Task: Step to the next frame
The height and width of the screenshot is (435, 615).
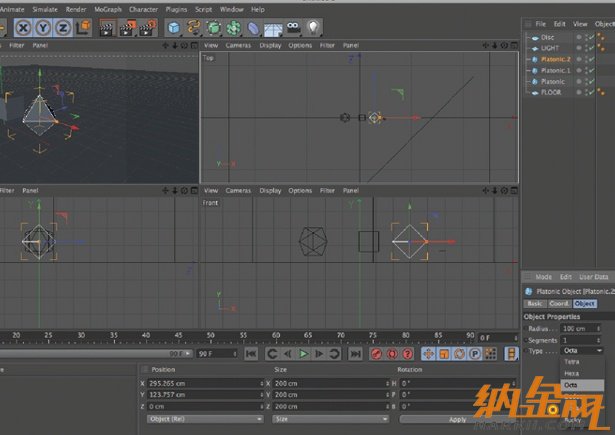Action: pos(319,354)
